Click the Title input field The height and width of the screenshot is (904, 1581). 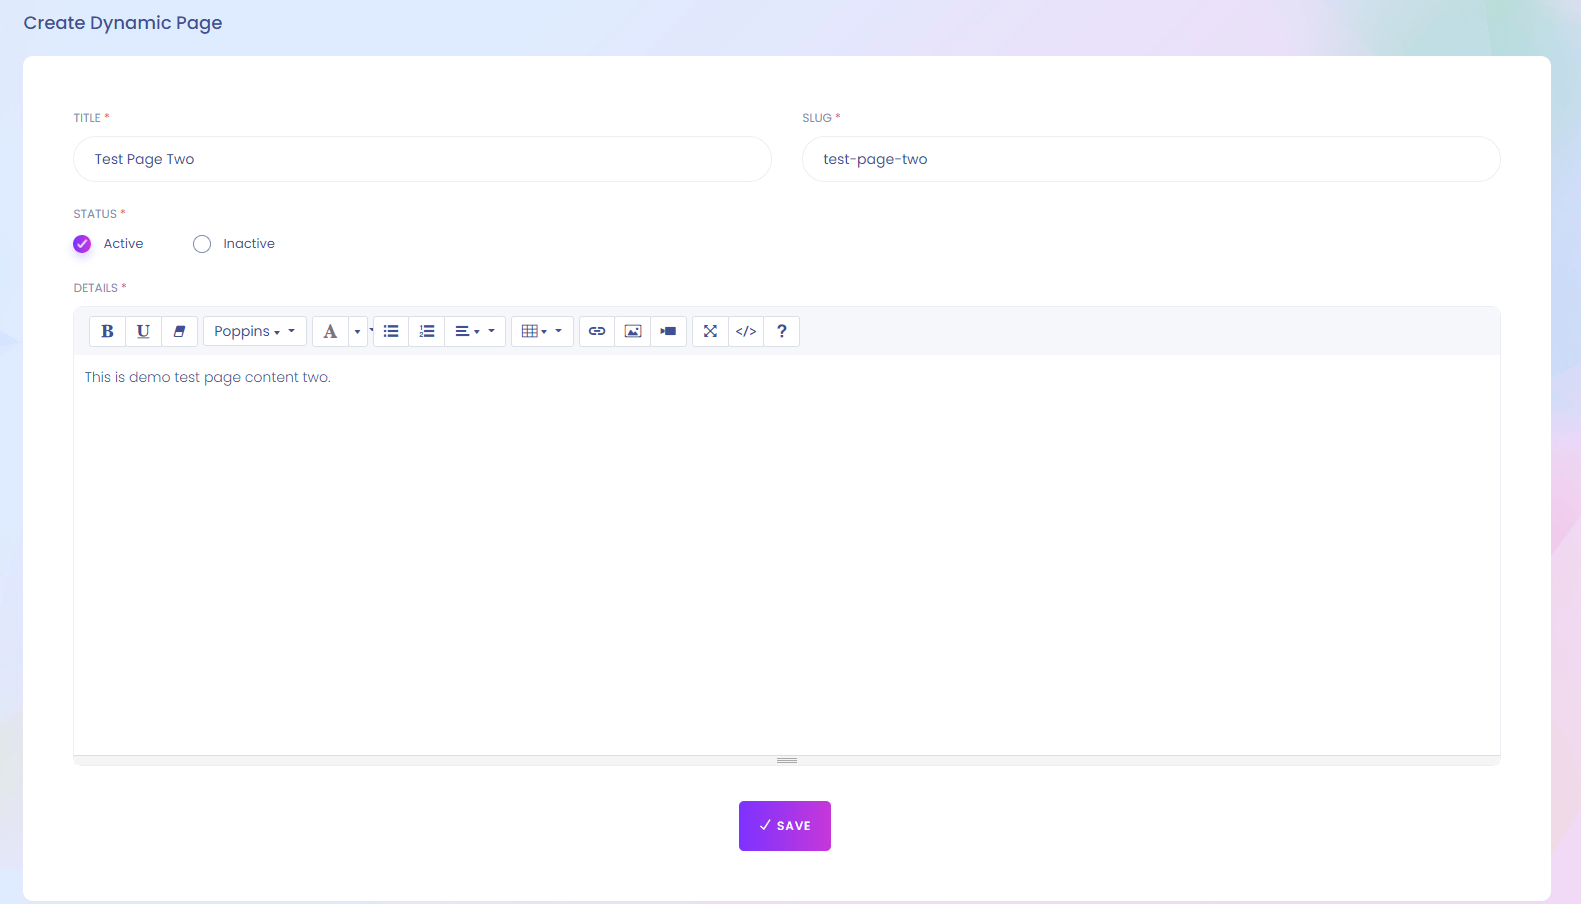point(422,159)
